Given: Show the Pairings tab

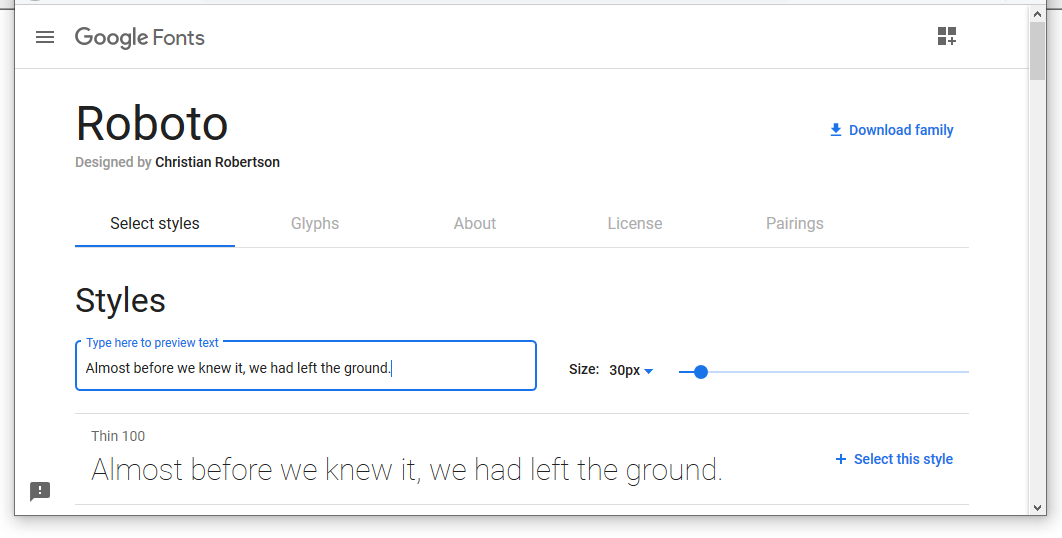Looking at the screenshot, I should point(795,224).
